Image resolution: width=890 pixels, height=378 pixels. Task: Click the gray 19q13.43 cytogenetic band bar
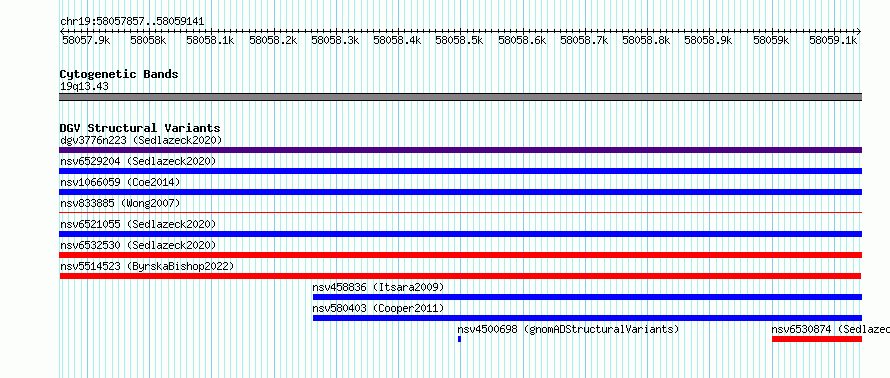click(460, 97)
